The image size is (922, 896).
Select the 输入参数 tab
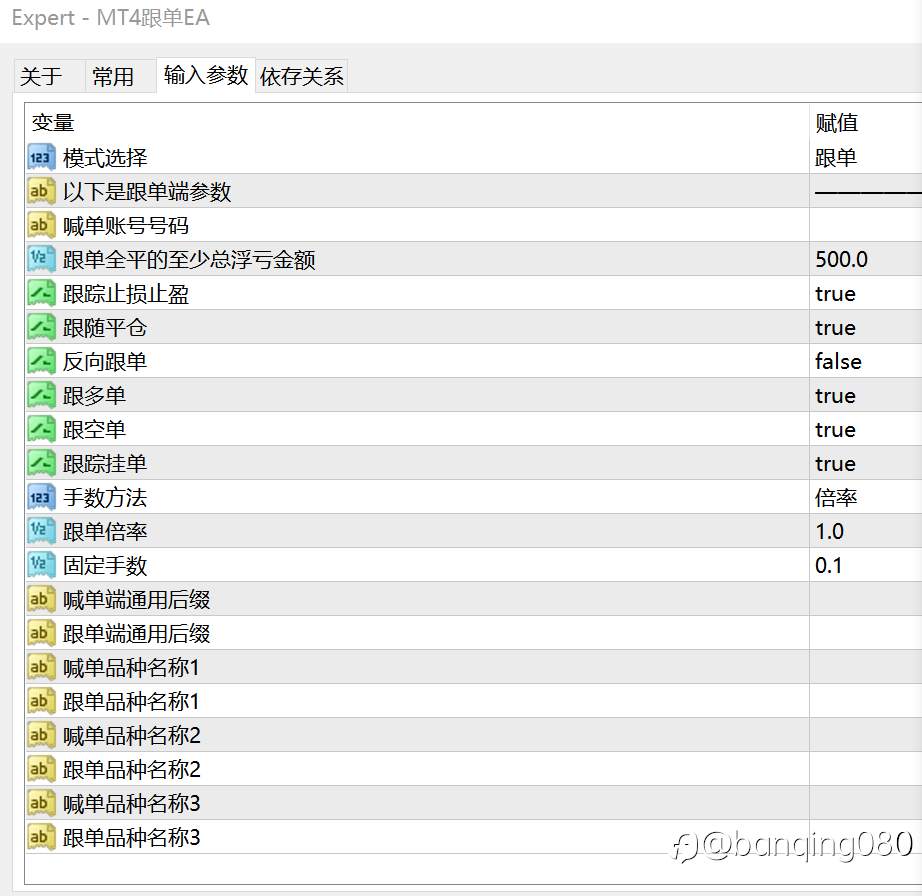click(205, 75)
